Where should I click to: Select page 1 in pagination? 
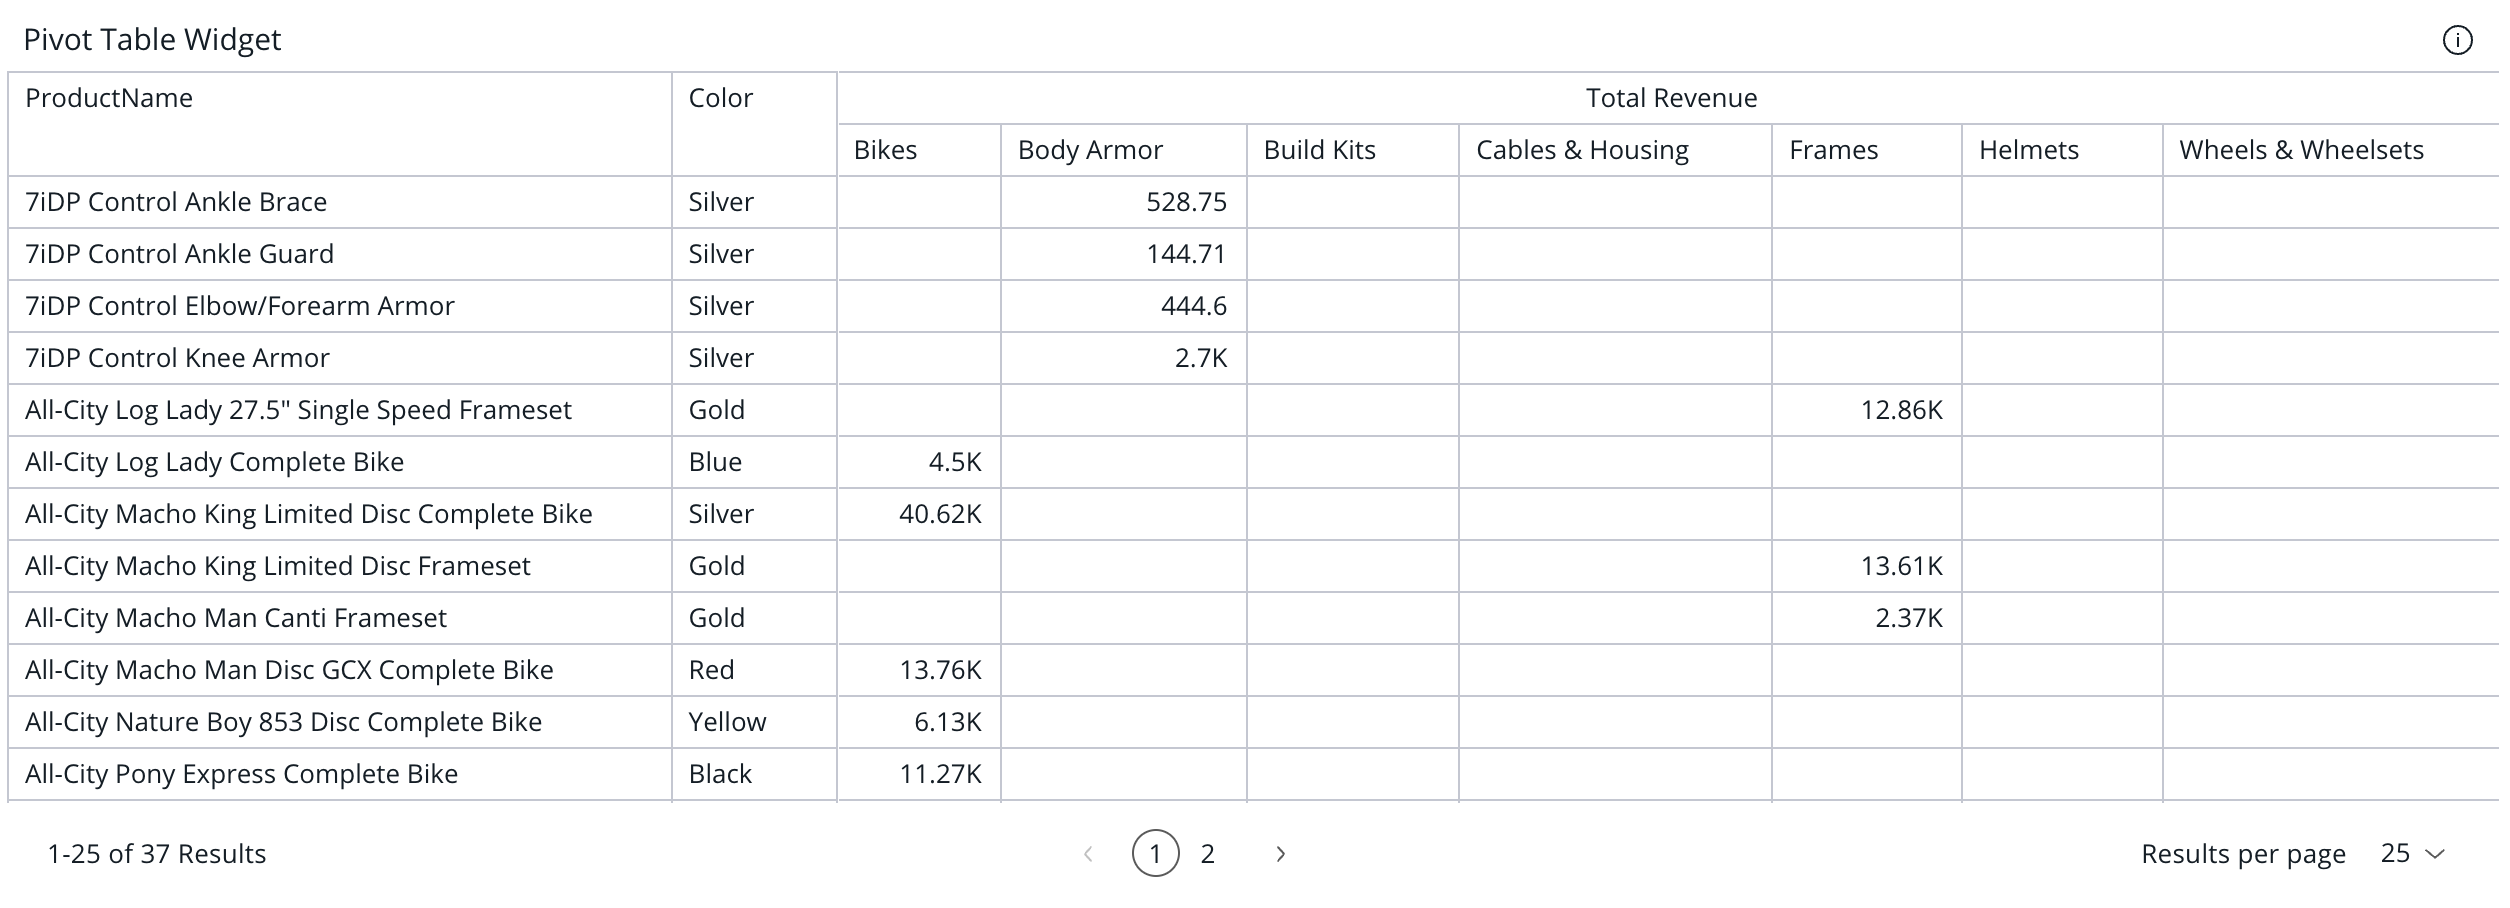point(1155,854)
